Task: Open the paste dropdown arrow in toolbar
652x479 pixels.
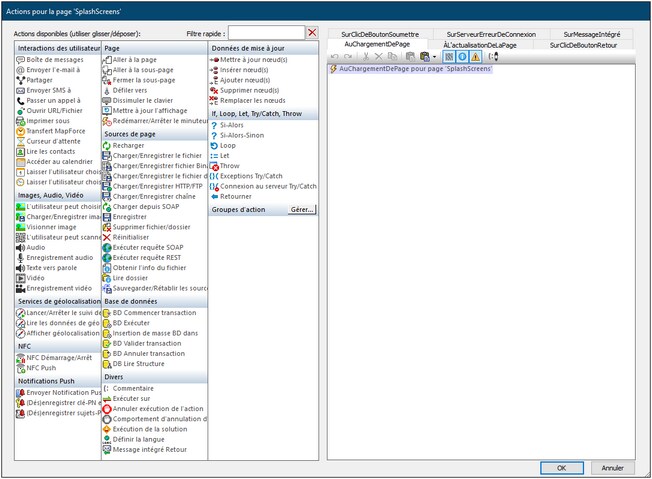Action: tap(433, 57)
